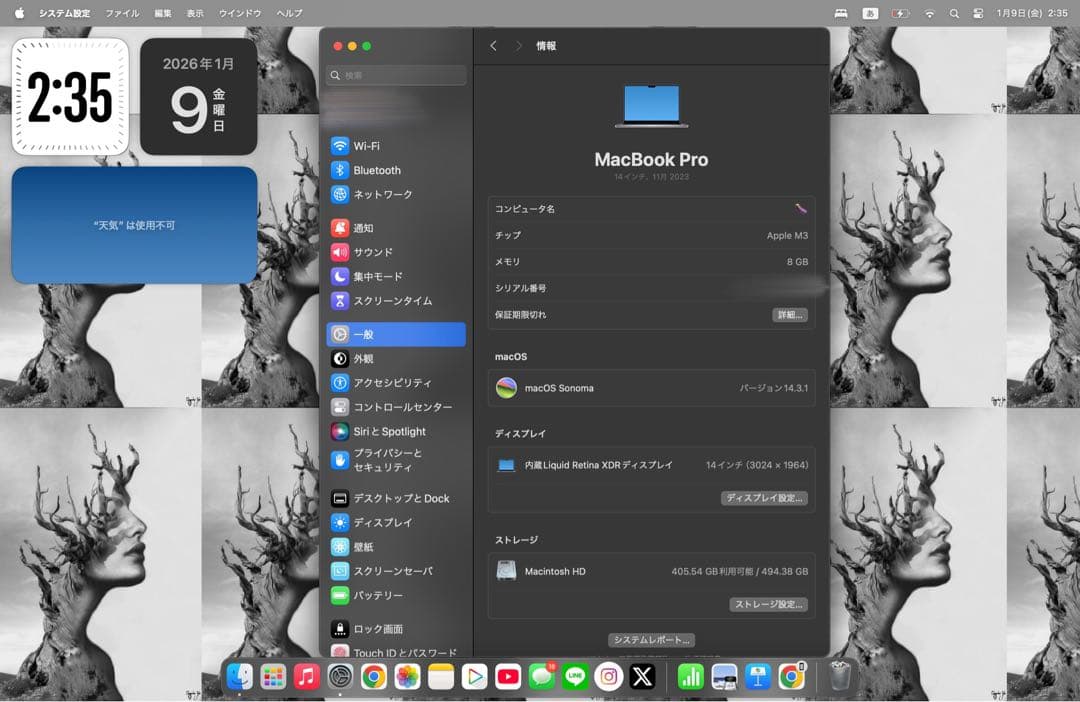Screen dimensions: 1080x702
Task: Click the forward chevron next to 情報
Action: click(516, 45)
